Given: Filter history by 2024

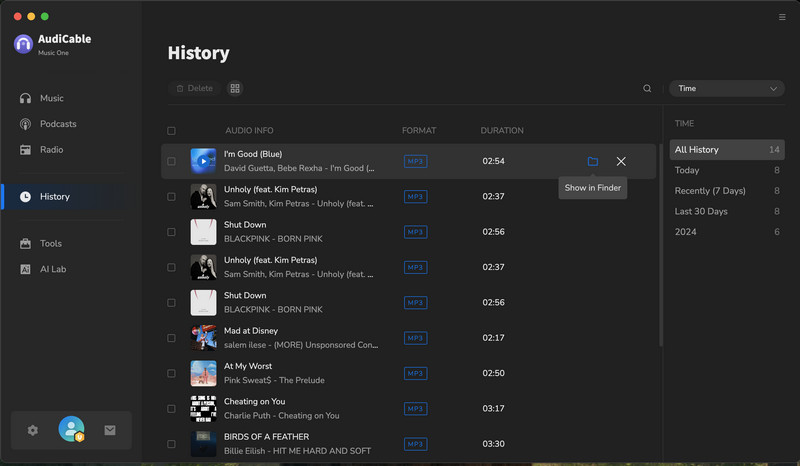Looking at the screenshot, I should (x=727, y=232).
